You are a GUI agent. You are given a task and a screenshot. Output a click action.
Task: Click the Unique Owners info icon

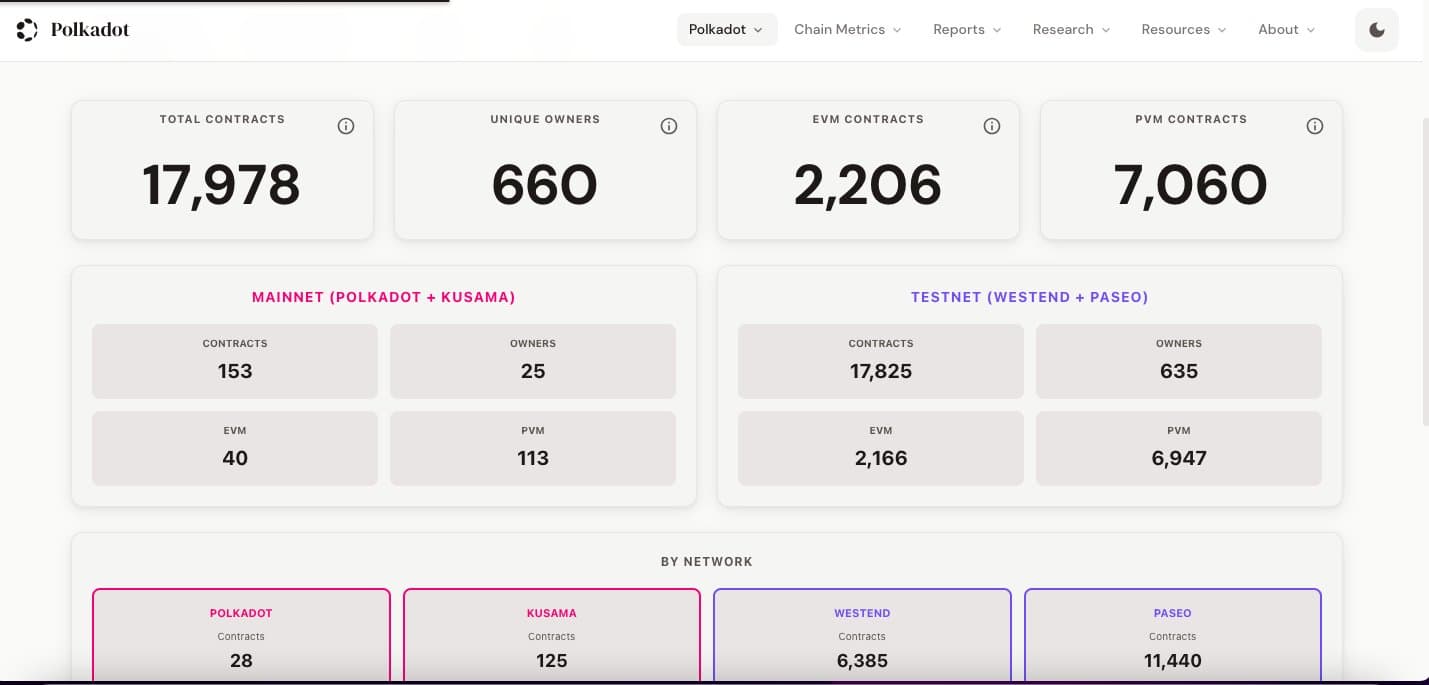(x=668, y=126)
